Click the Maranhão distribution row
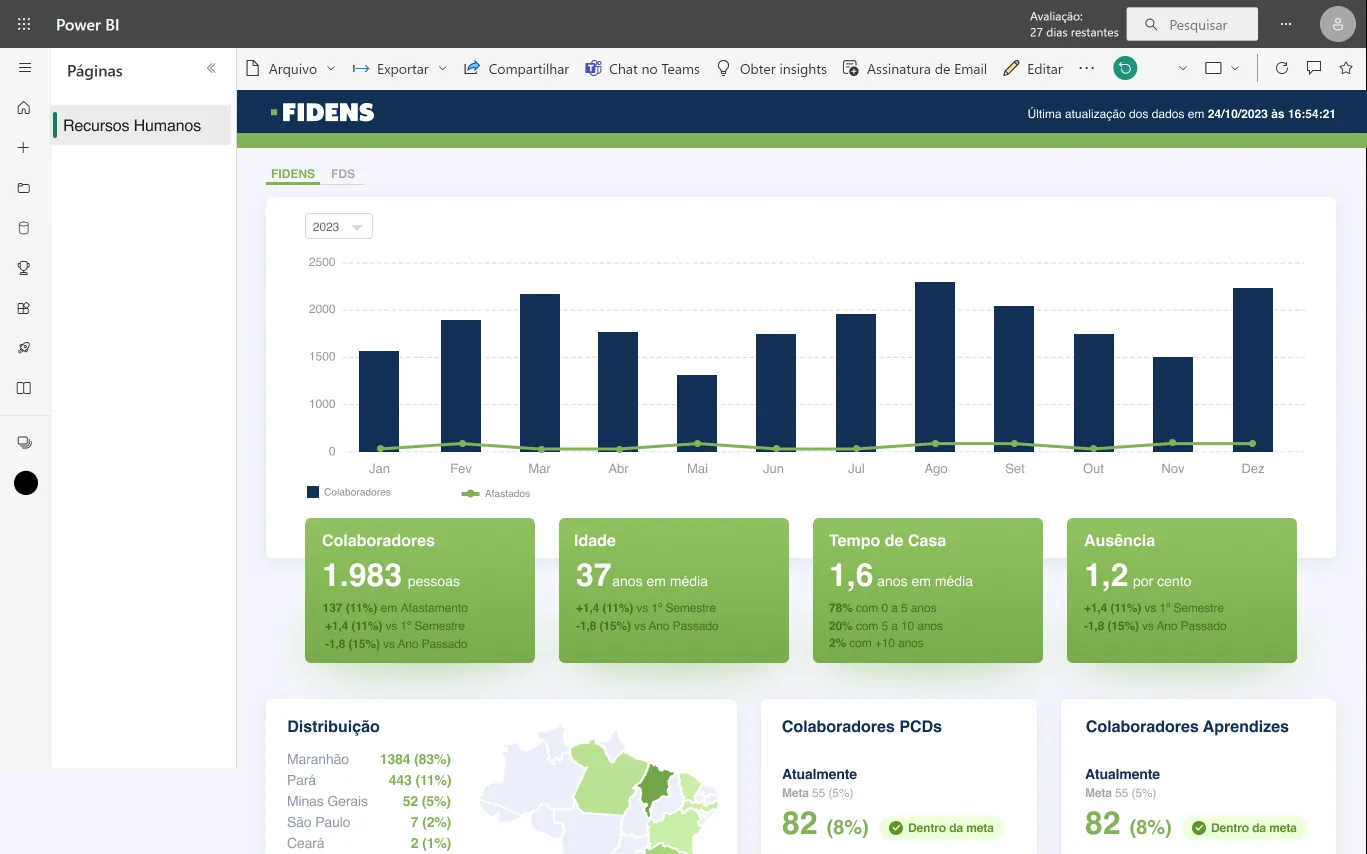 369,759
